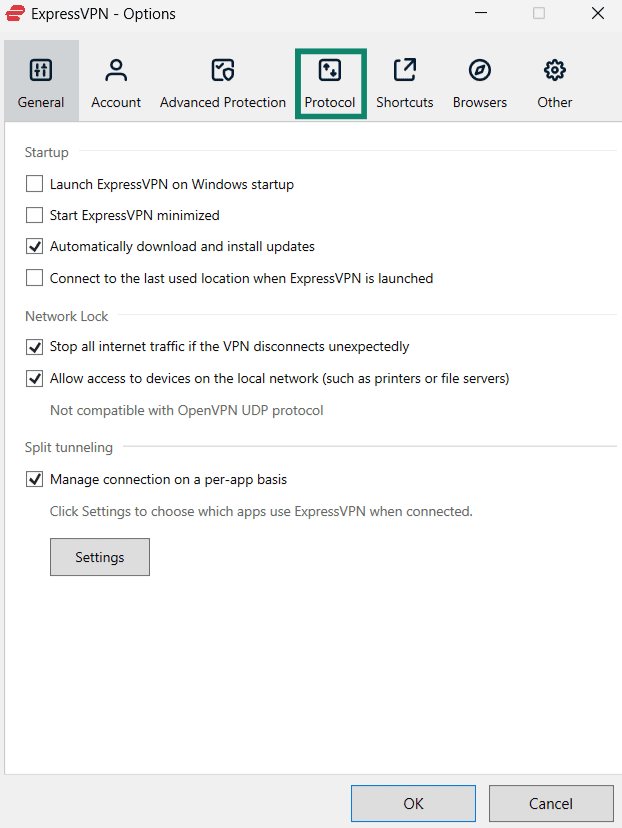622x828 pixels.
Task: Select the General keyboard icon
Action: [40, 70]
